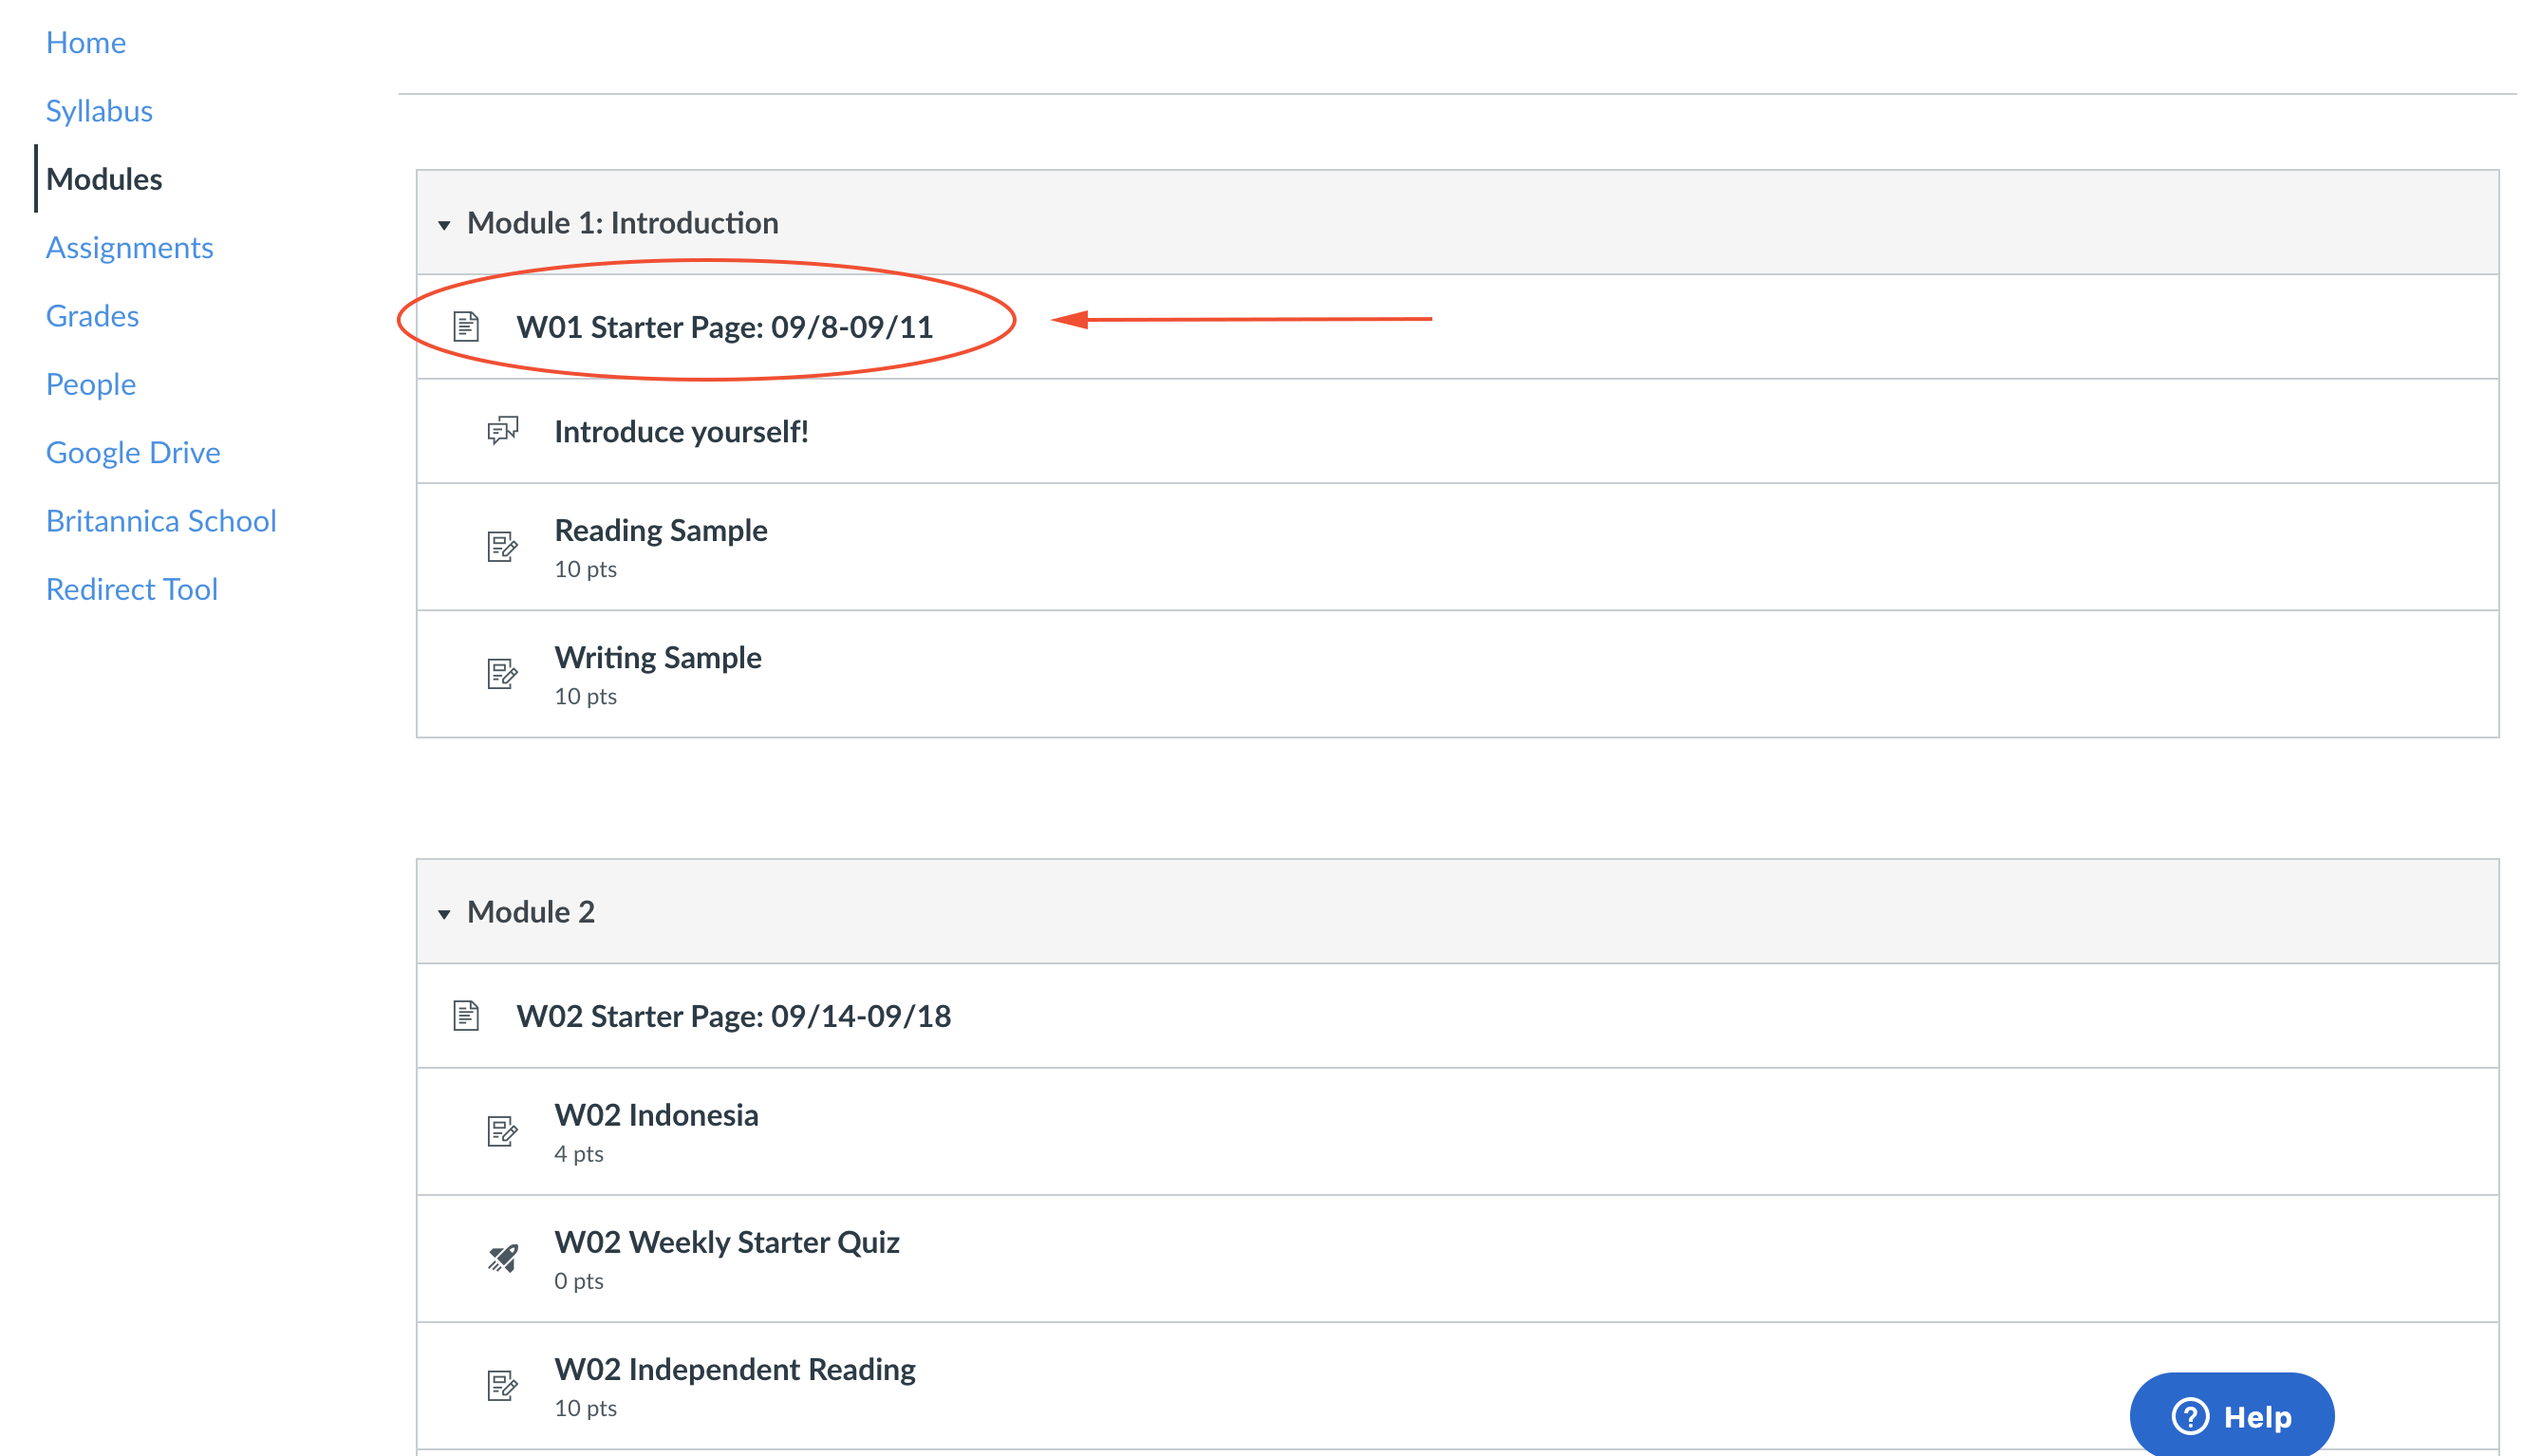This screenshot has height=1456, width=2523.
Task: Click the rocket quiz icon for W02 Weekly Starter Quiz
Action: [x=503, y=1258]
